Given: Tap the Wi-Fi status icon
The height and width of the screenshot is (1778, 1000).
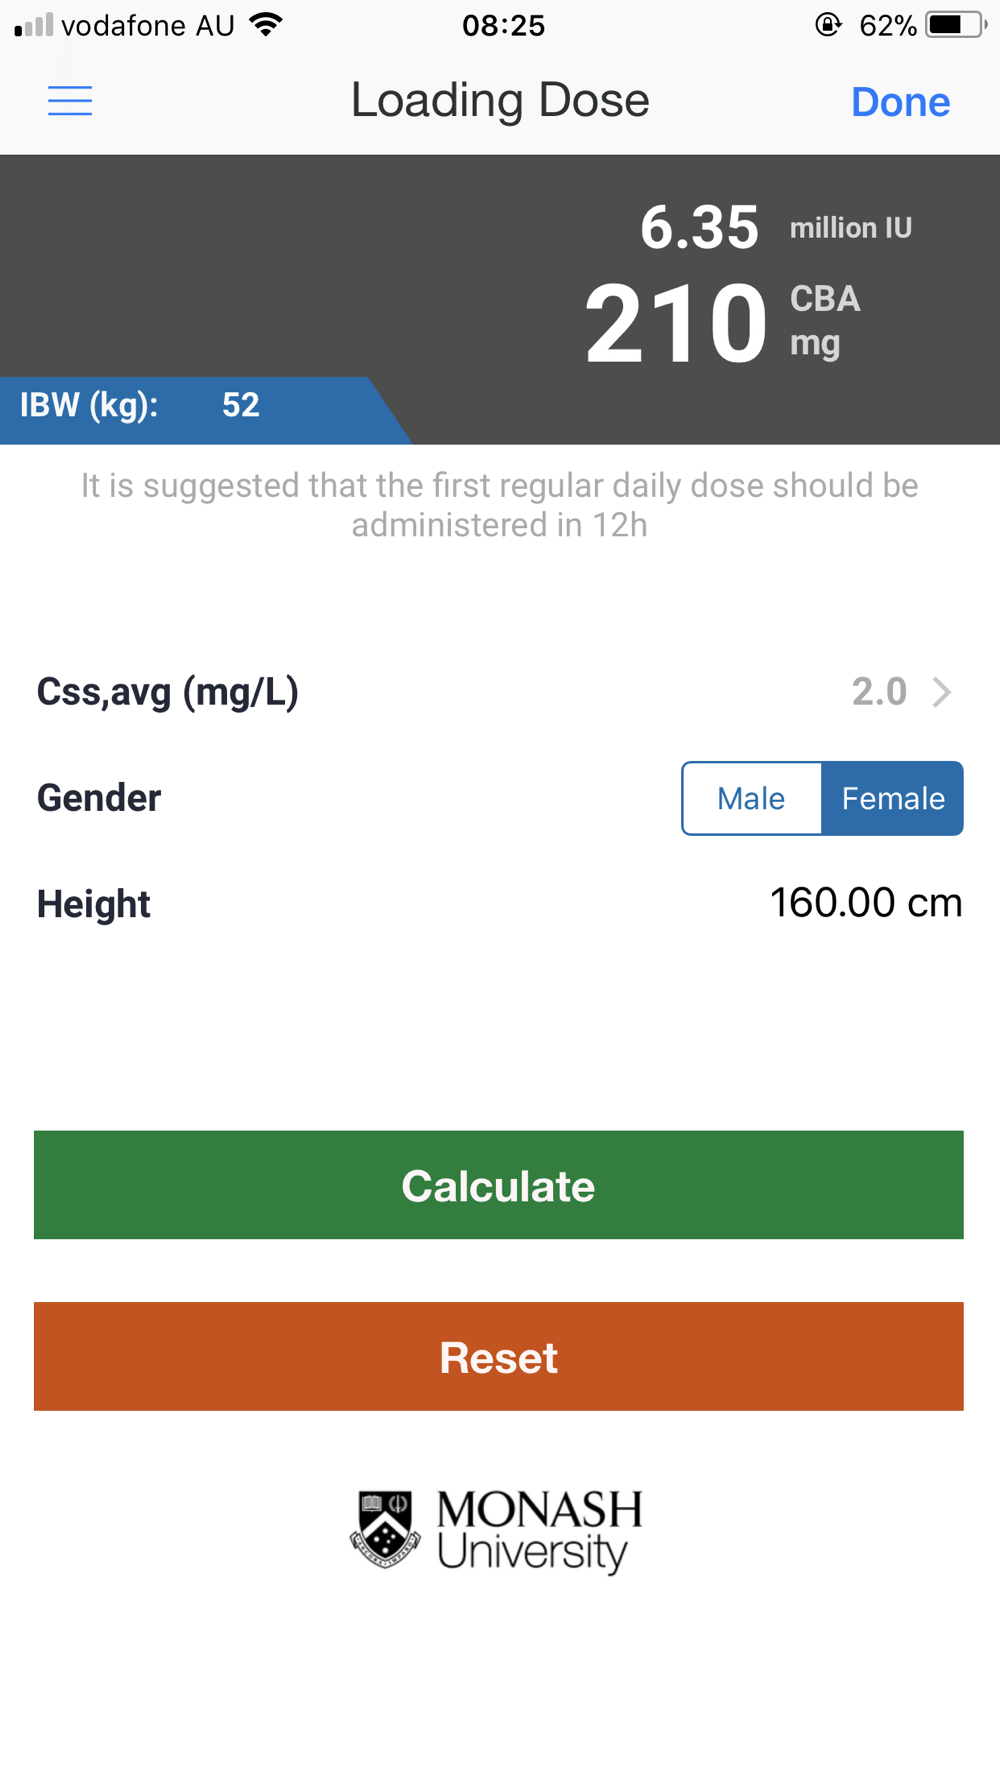Looking at the screenshot, I should coord(266,25).
